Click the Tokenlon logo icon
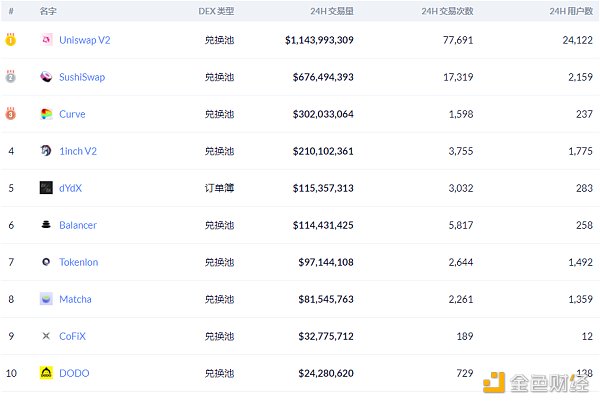 (46, 262)
